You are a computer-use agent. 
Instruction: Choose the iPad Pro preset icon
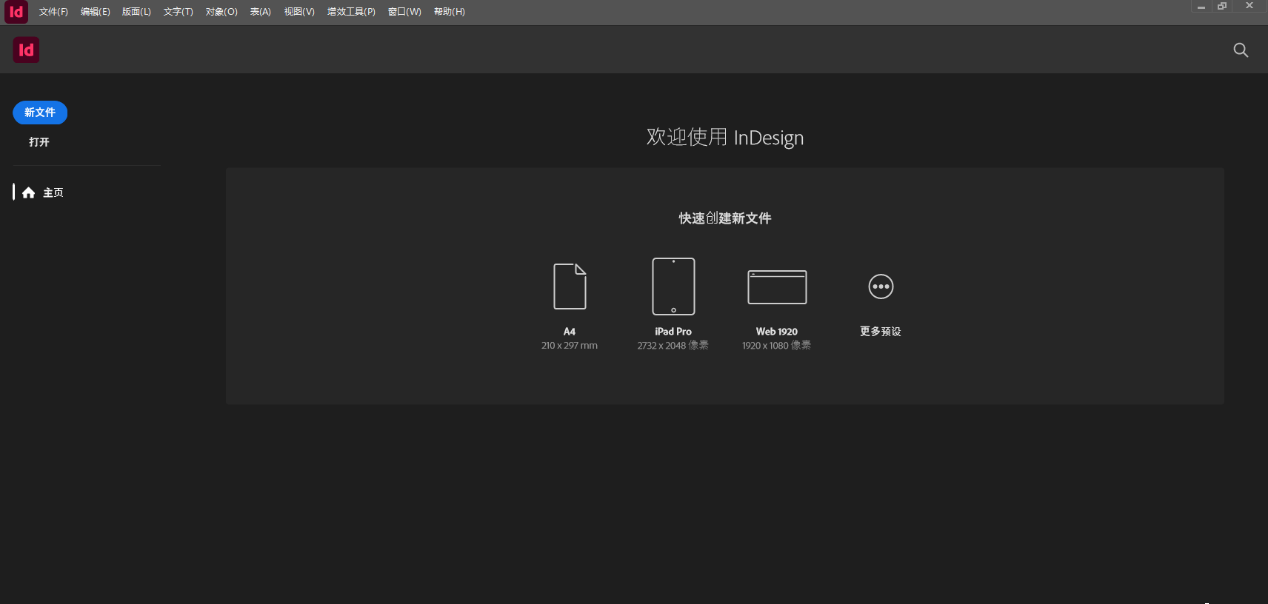[673, 286]
